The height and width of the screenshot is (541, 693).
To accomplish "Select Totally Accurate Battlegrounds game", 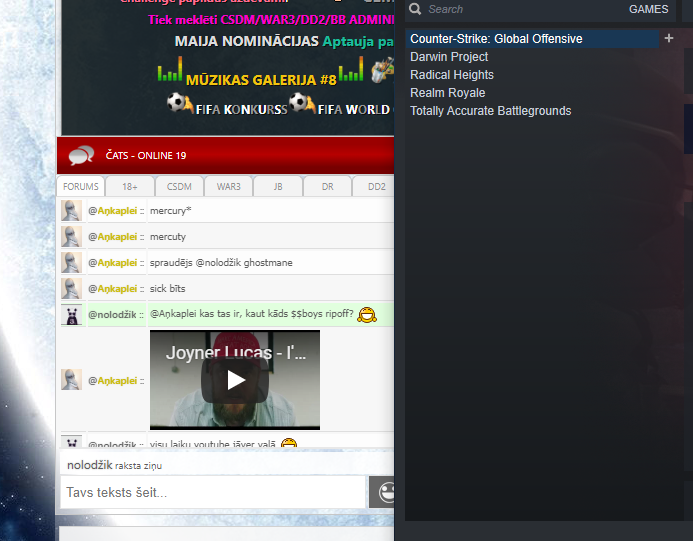I will 491,111.
